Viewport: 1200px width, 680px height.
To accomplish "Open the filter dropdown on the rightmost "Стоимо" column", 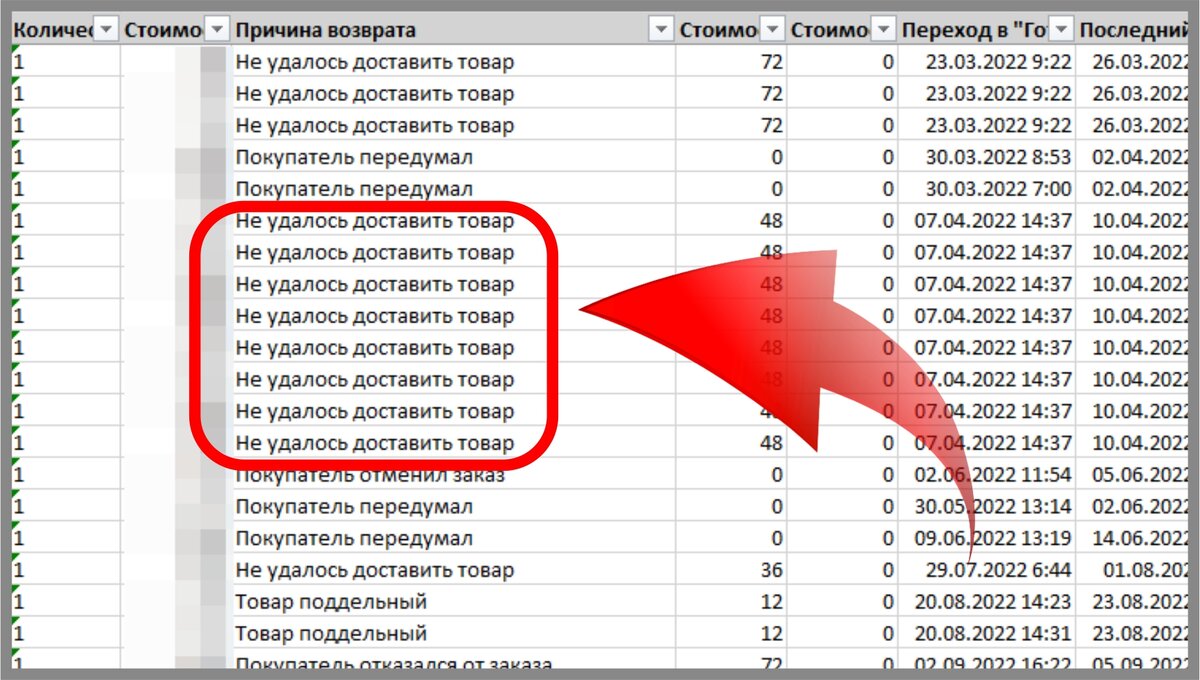I will click(881, 30).
